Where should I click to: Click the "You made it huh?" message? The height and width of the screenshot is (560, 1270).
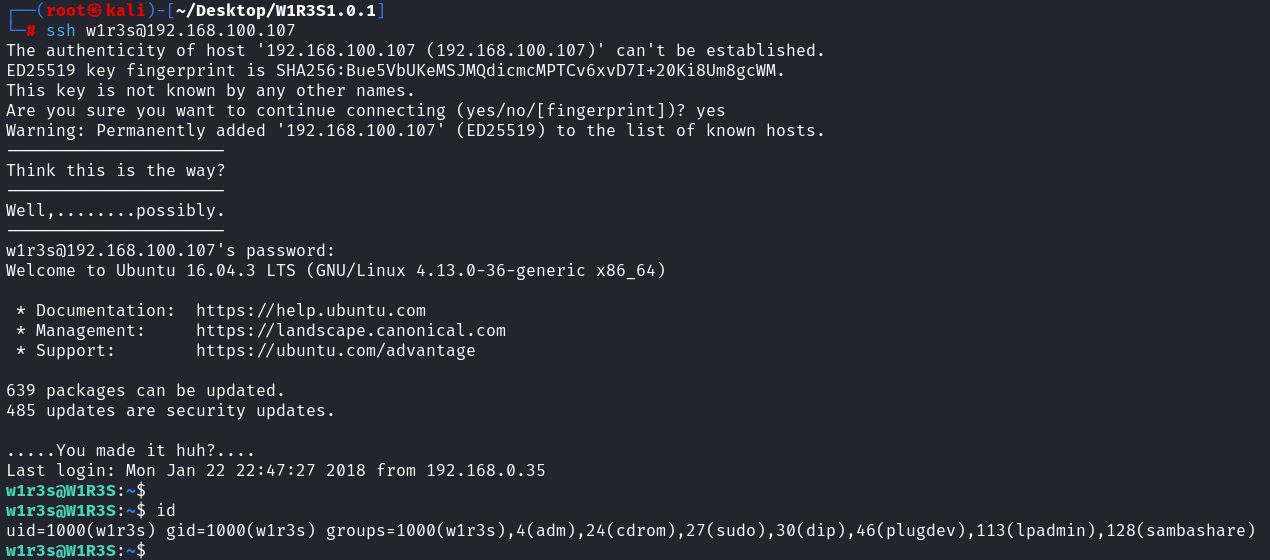130,451
